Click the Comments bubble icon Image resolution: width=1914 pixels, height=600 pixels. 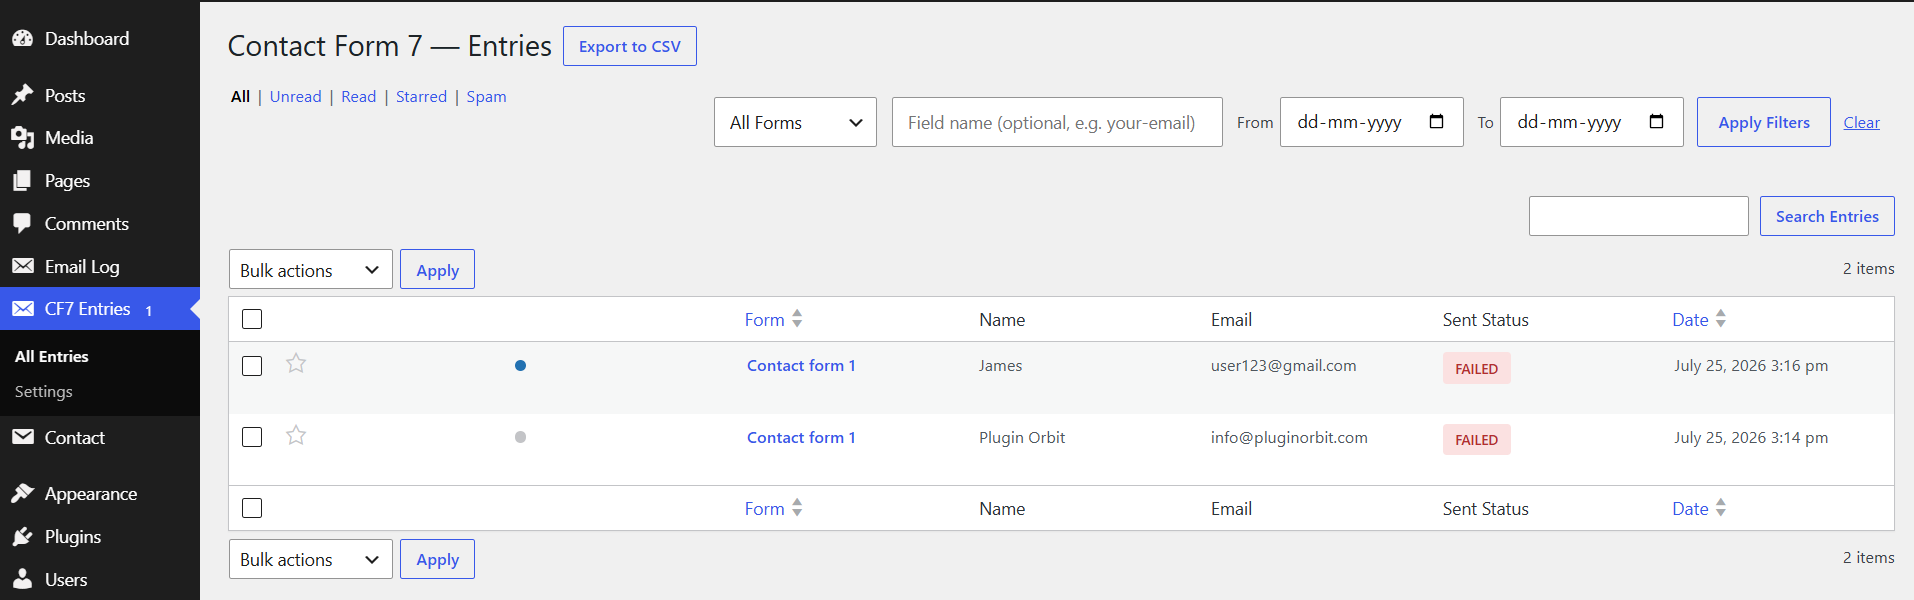pos(22,224)
